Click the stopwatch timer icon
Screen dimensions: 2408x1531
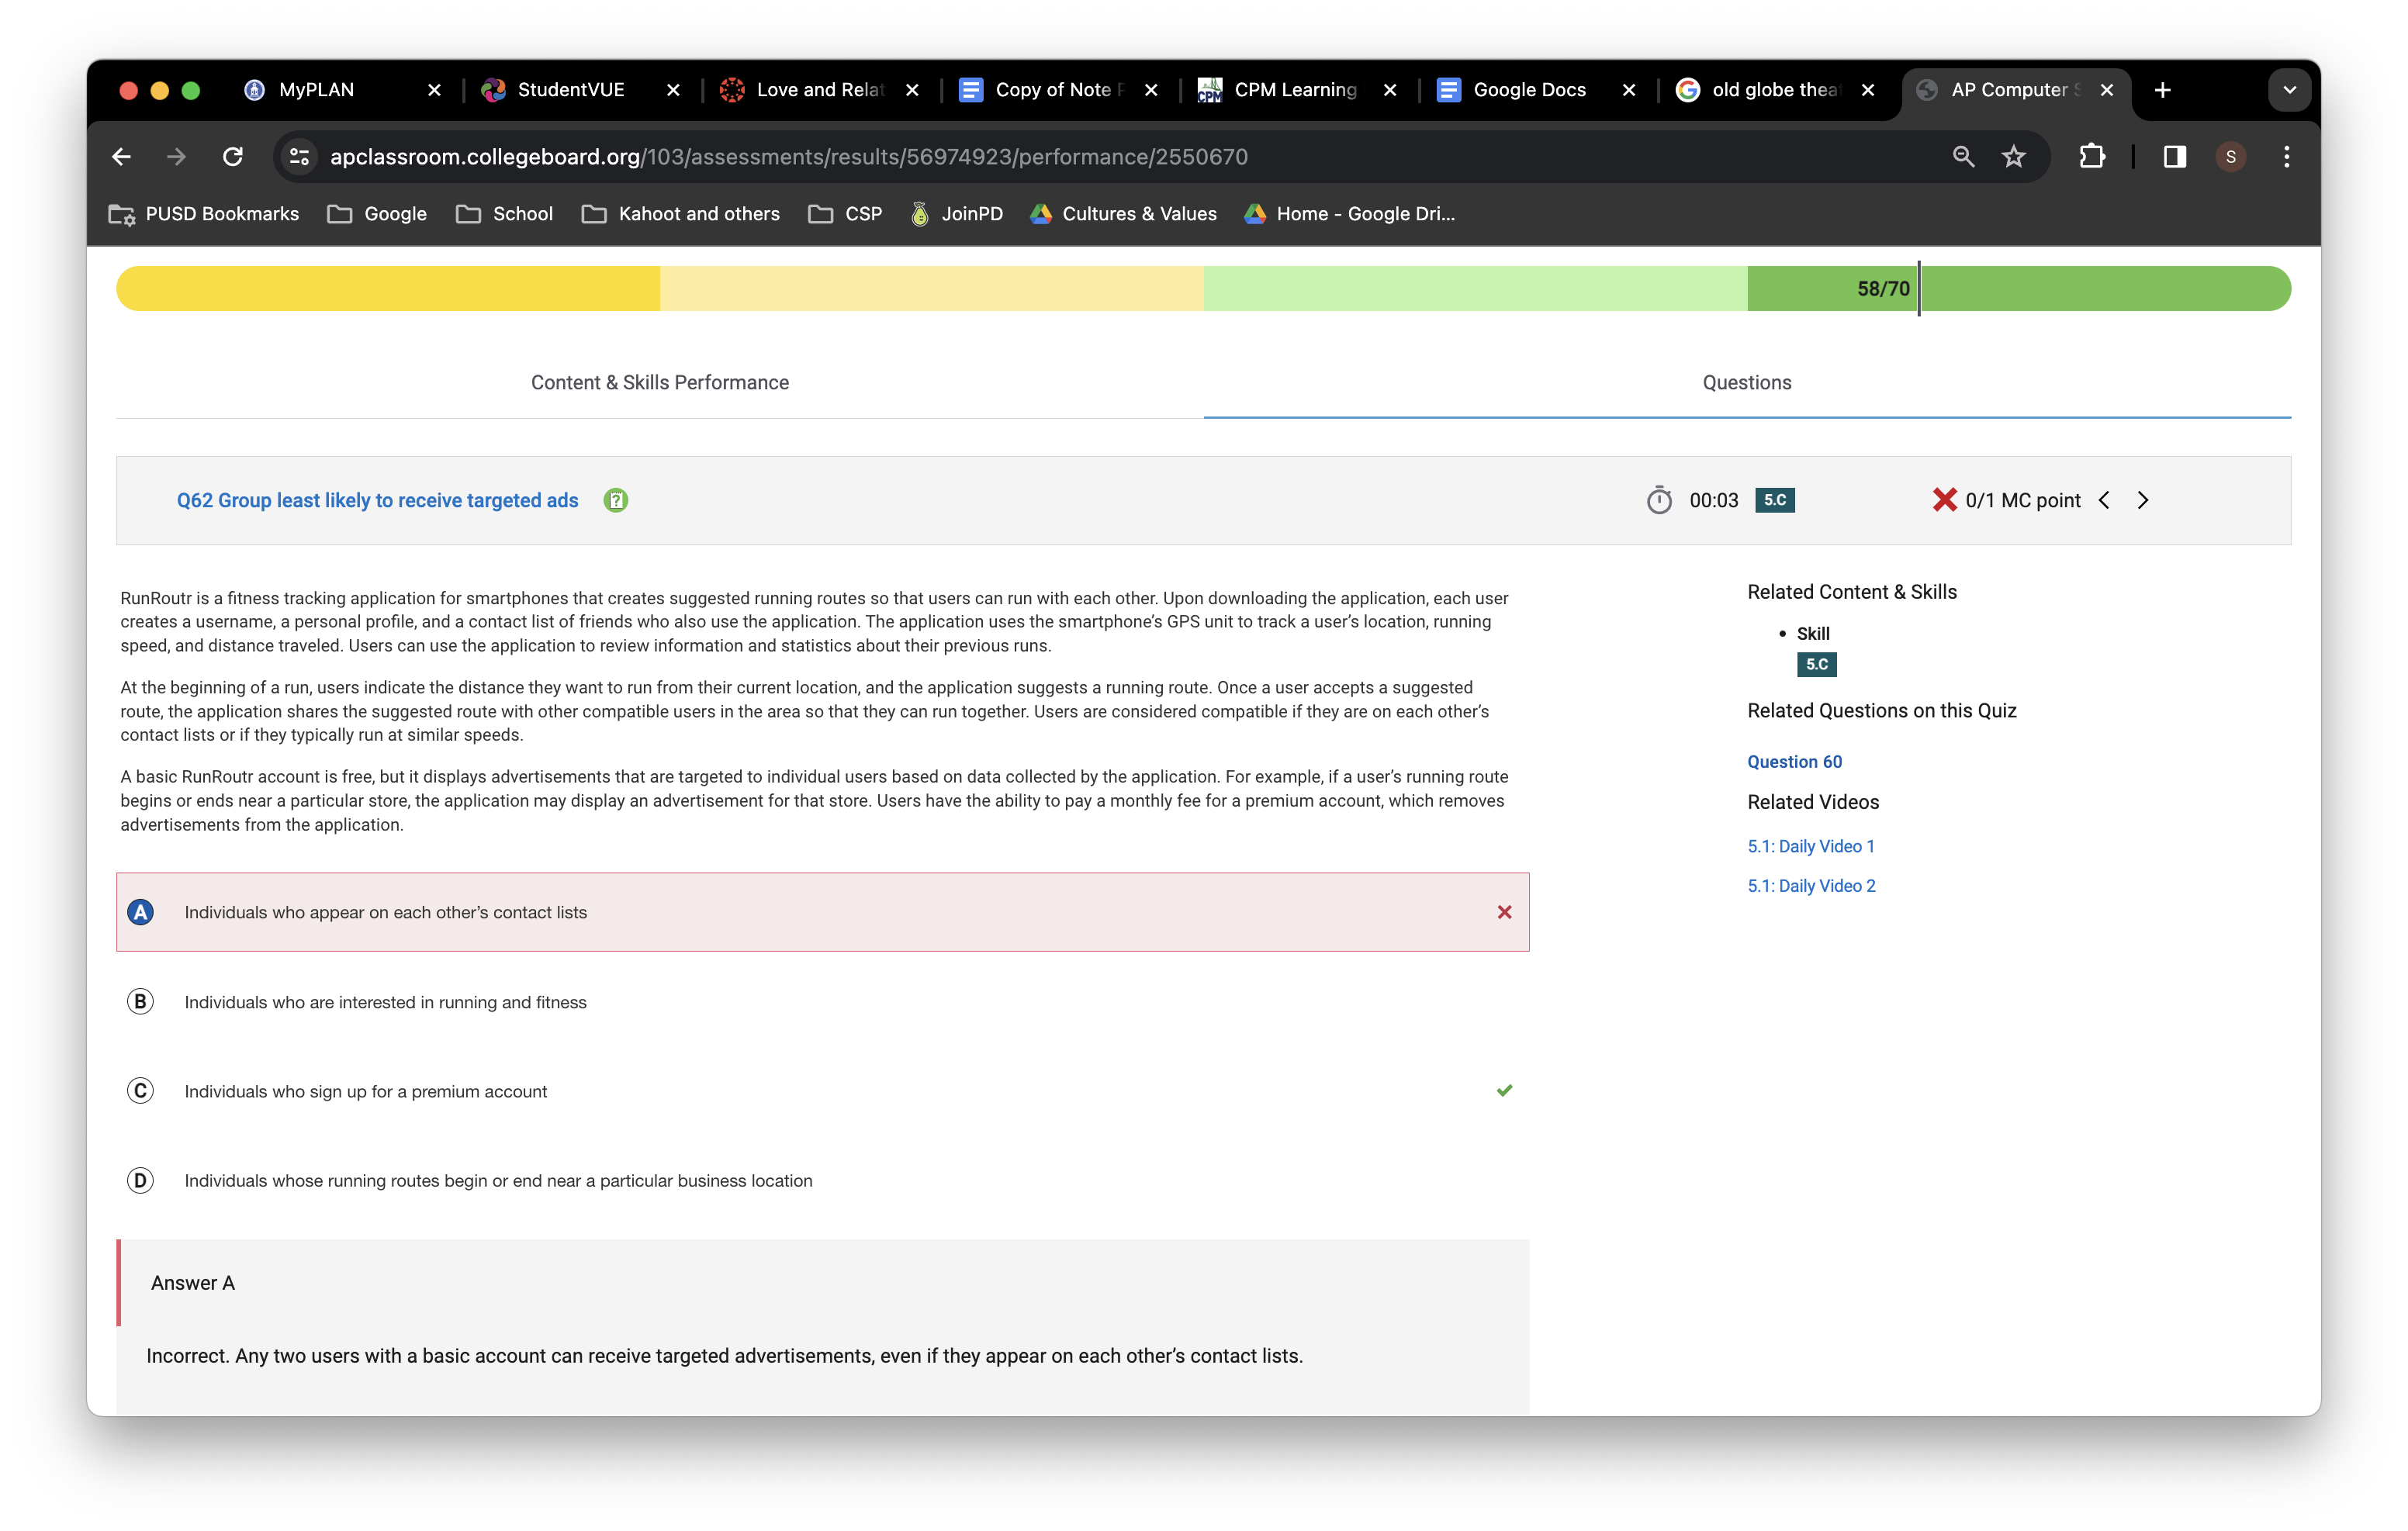pyautogui.click(x=1658, y=500)
